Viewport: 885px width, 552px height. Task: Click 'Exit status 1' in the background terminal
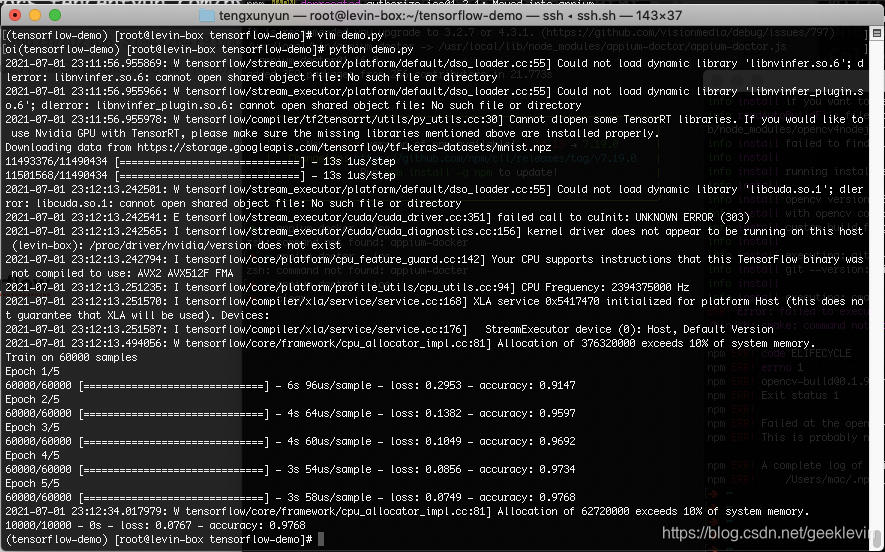(x=800, y=395)
